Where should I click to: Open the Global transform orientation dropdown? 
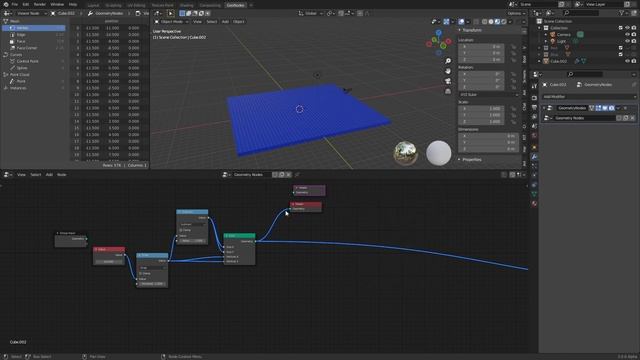310,13
